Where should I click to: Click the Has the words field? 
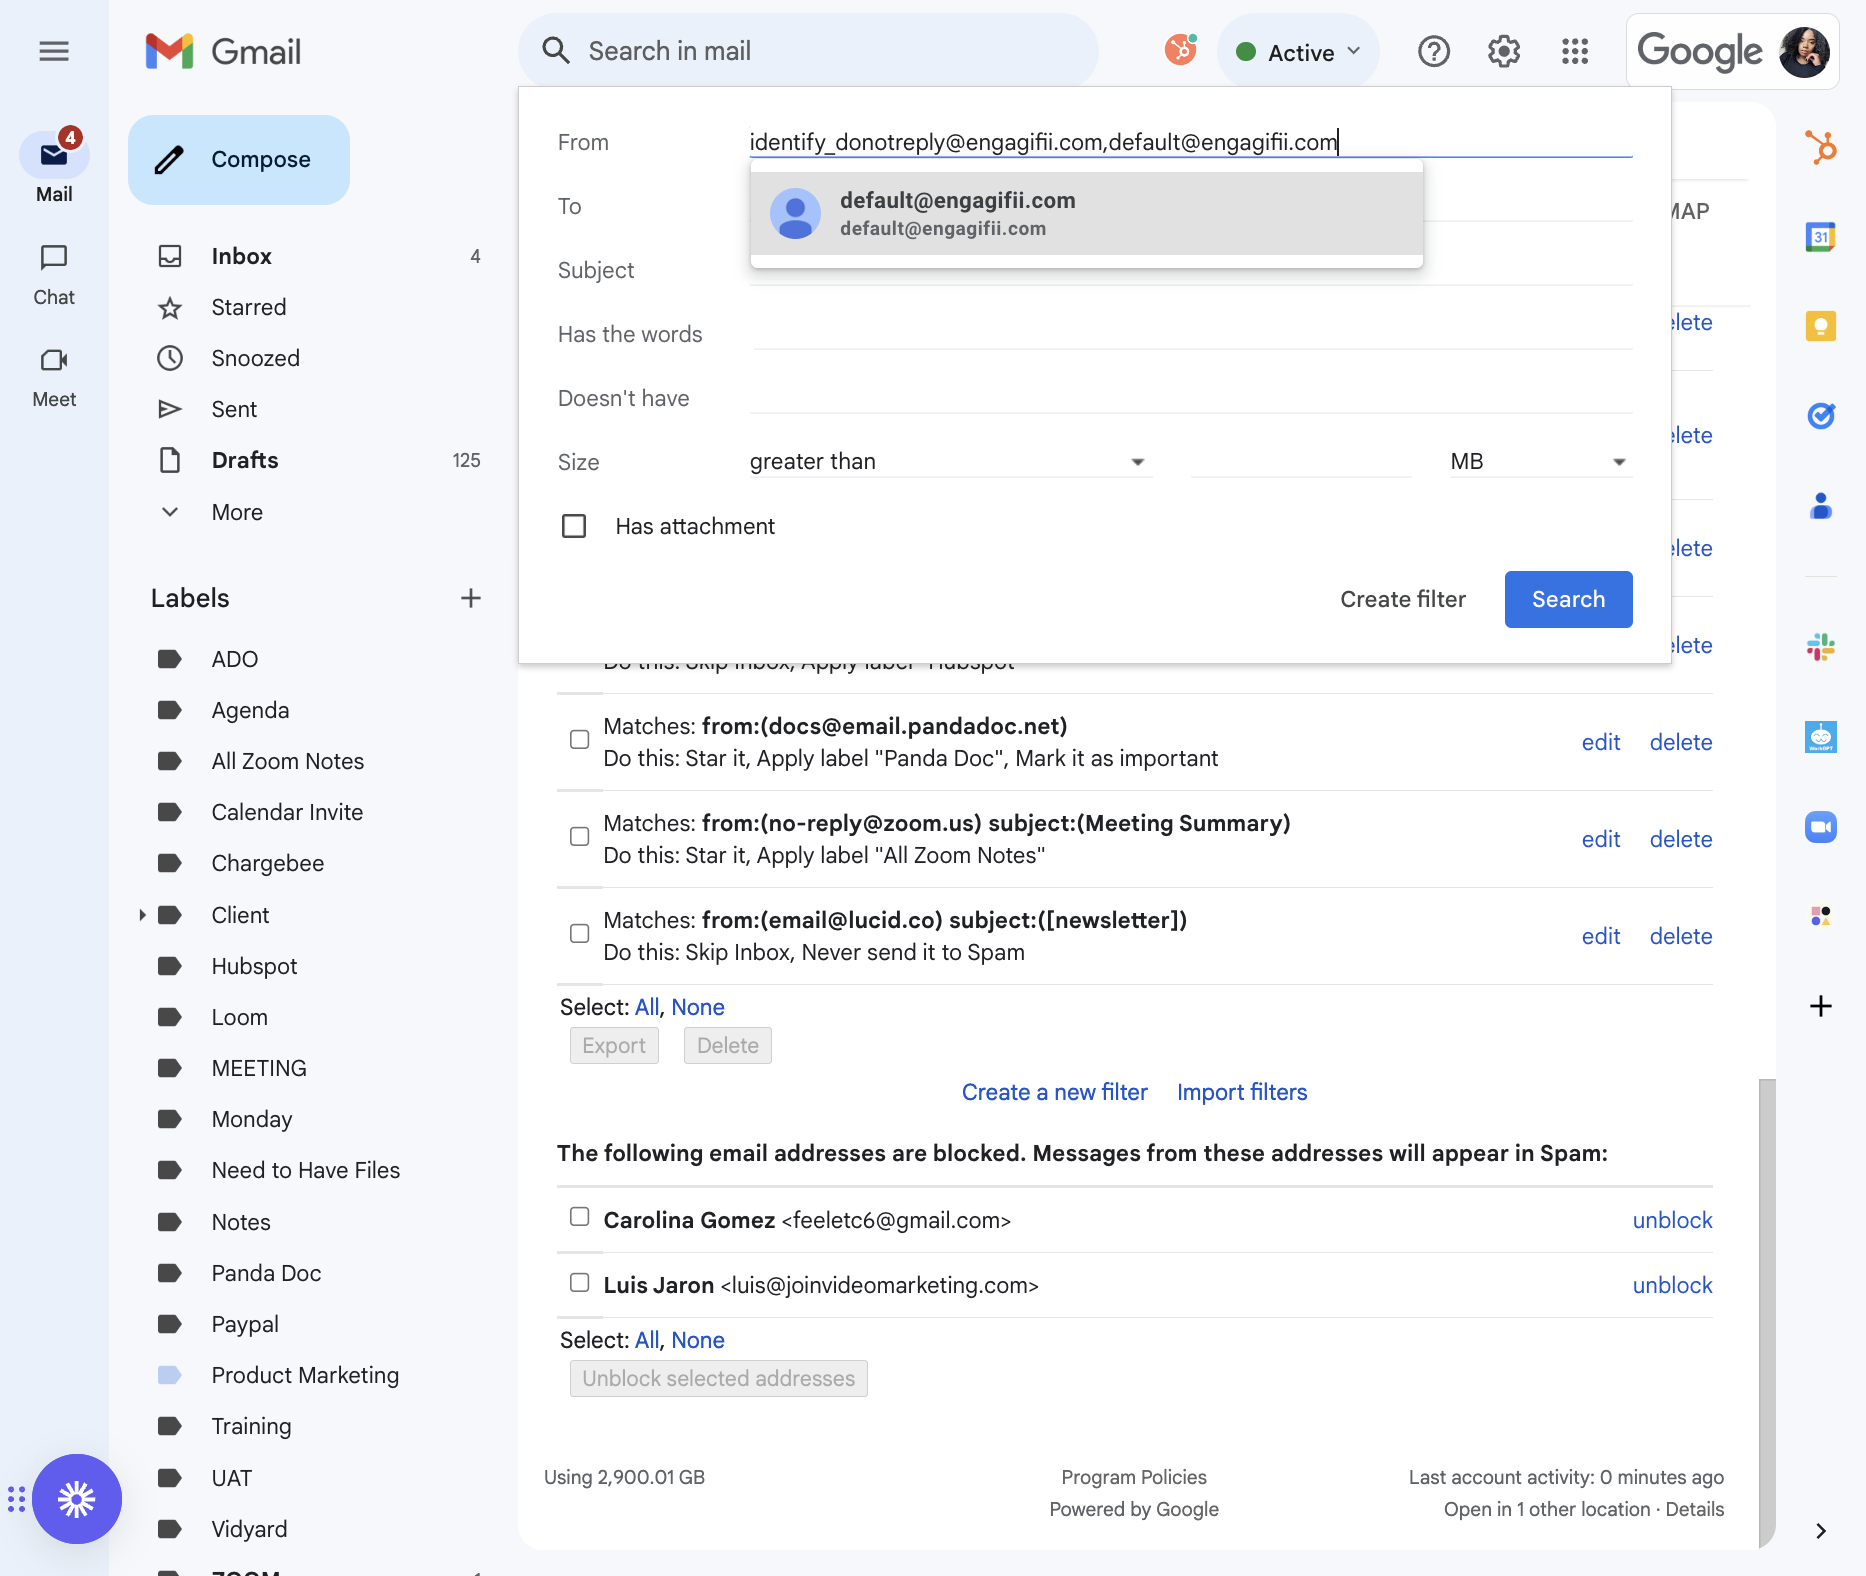click(1191, 334)
